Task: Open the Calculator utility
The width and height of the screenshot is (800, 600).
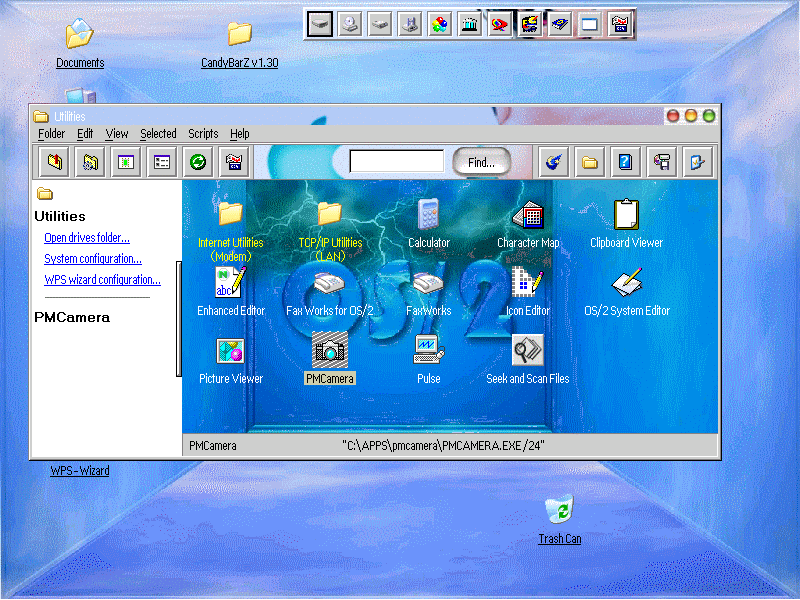Action: (428, 214)
